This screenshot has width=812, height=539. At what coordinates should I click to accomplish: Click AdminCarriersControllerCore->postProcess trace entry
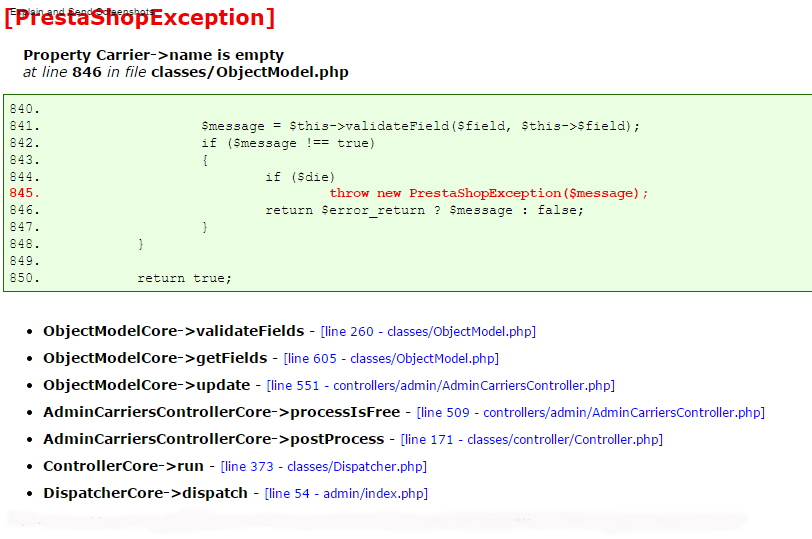[x=213, y=439]
